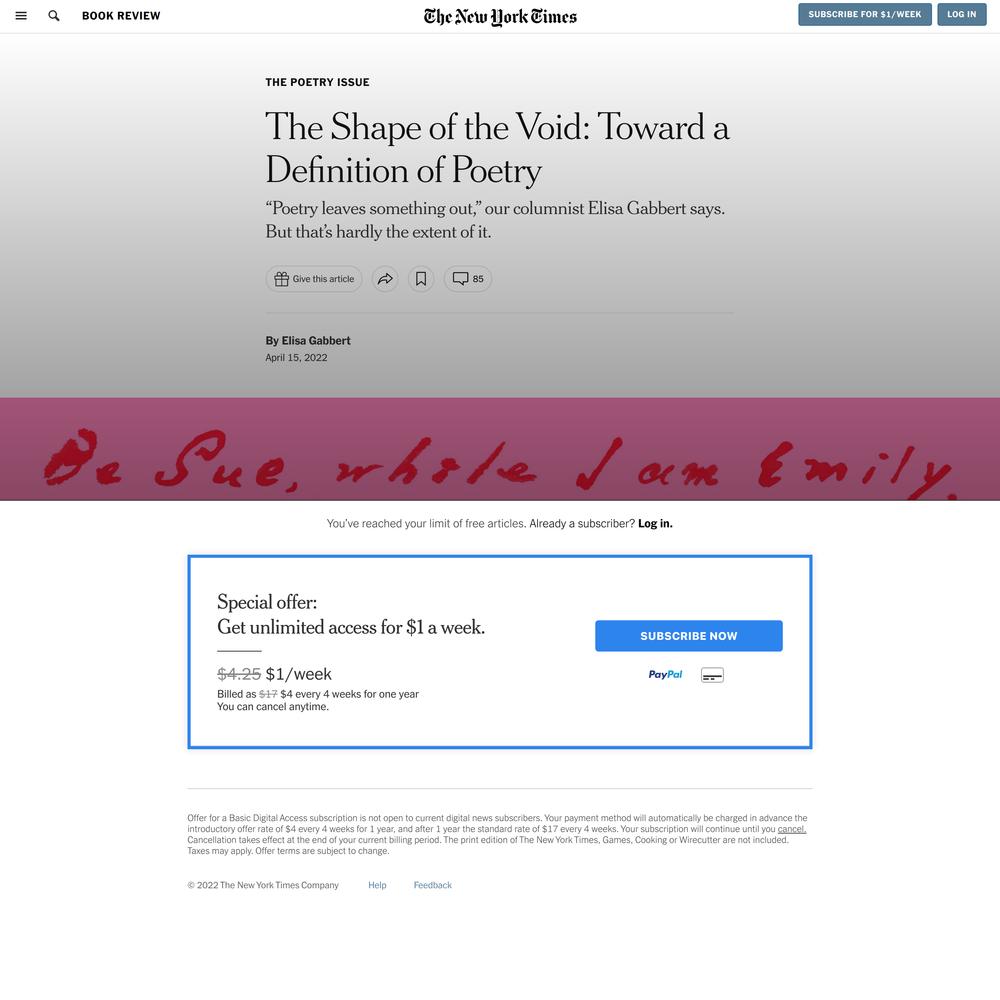Select the PayPal payment logo
The image size is (1000, 1000).
[x=665, y=674]
